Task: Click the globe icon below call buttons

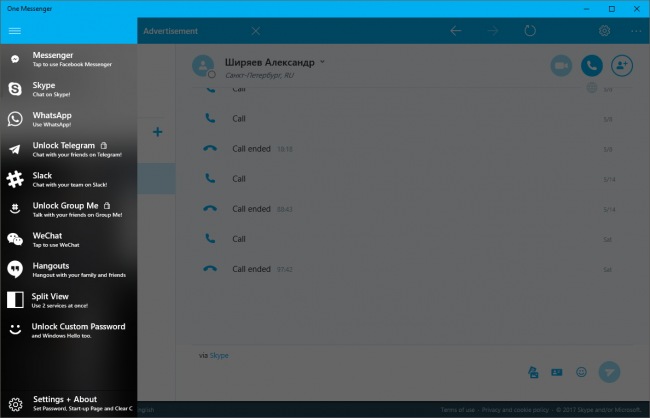Action: click(592, 87)
